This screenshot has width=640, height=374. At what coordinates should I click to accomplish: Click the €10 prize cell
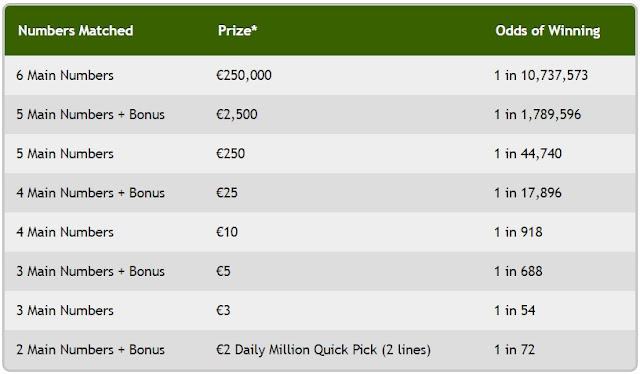click(227, 232)
